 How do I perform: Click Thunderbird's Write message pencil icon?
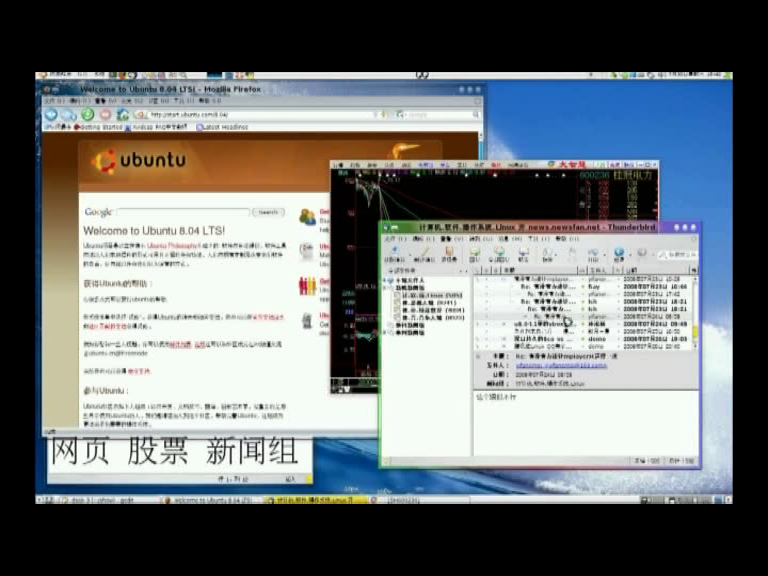click(424, 254)
